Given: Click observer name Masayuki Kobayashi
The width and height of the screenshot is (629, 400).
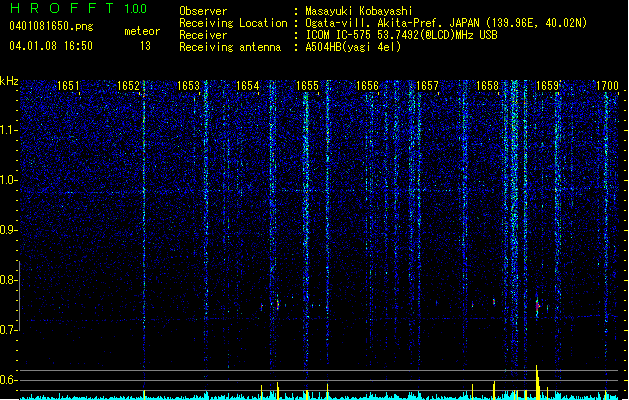Looking at the screenshot, I should tap(359, 11).
